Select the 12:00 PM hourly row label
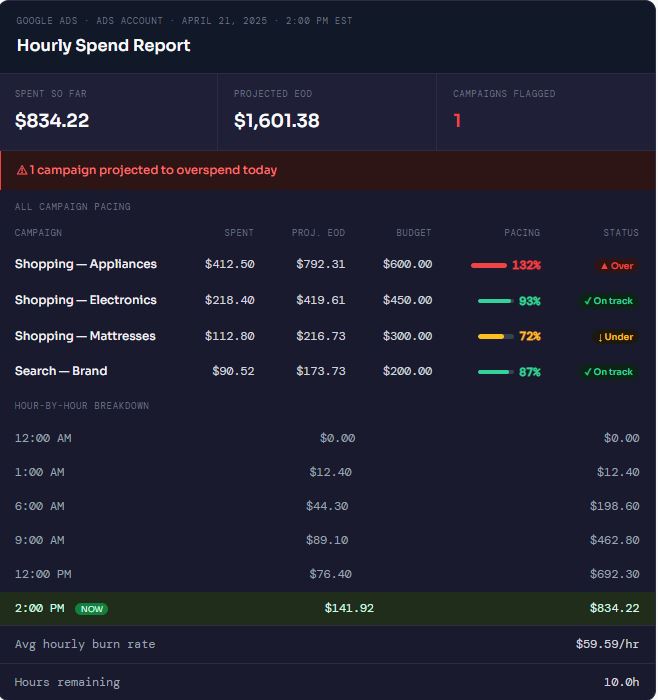 click(43, 574)
